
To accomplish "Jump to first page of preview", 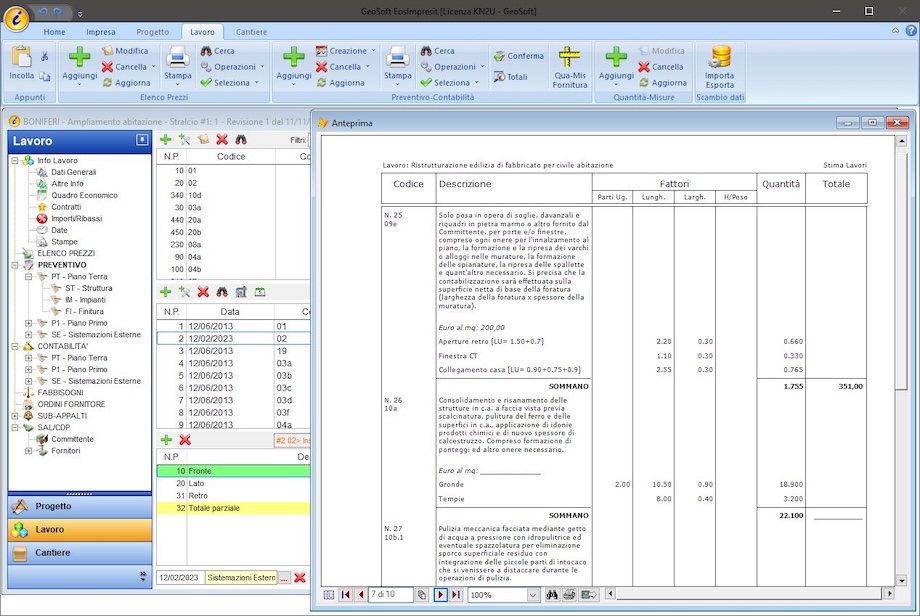I will pyautogui.click(x=346, y=595).
